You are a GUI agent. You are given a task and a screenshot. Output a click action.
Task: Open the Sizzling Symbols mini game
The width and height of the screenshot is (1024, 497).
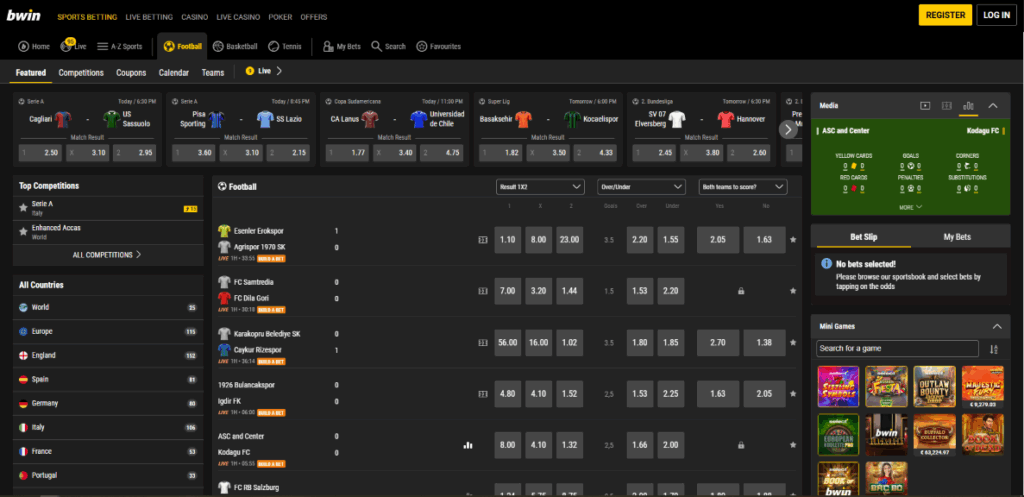click(x=838, y=387)
